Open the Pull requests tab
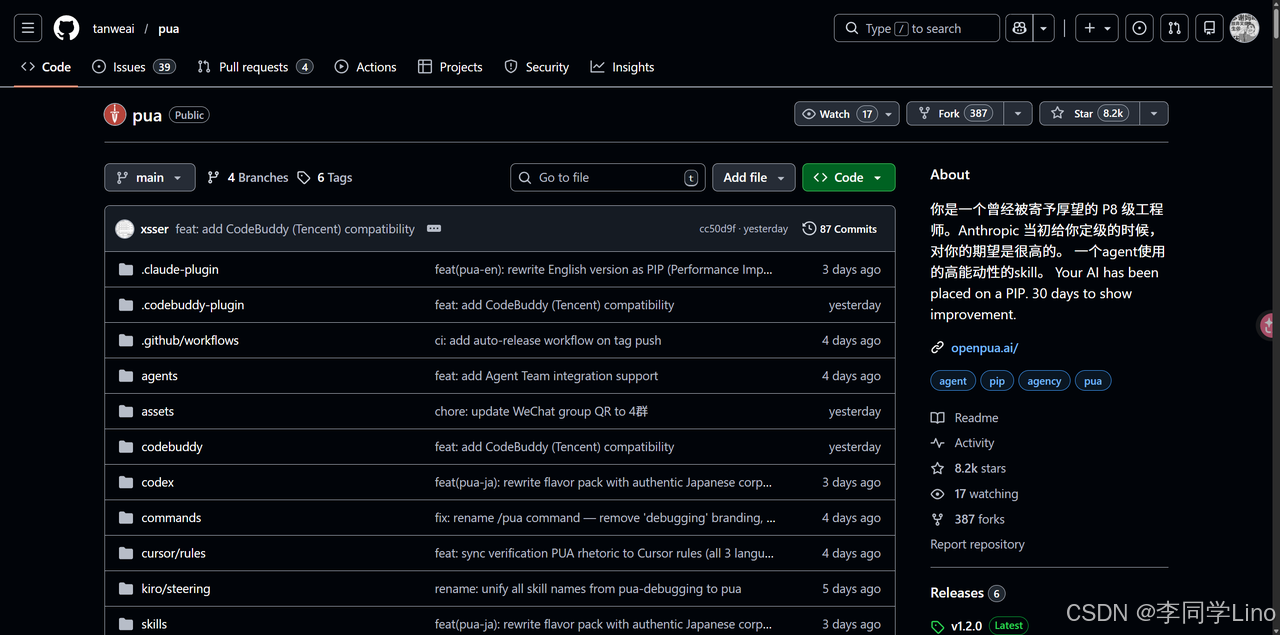 (x=255, y=67)
